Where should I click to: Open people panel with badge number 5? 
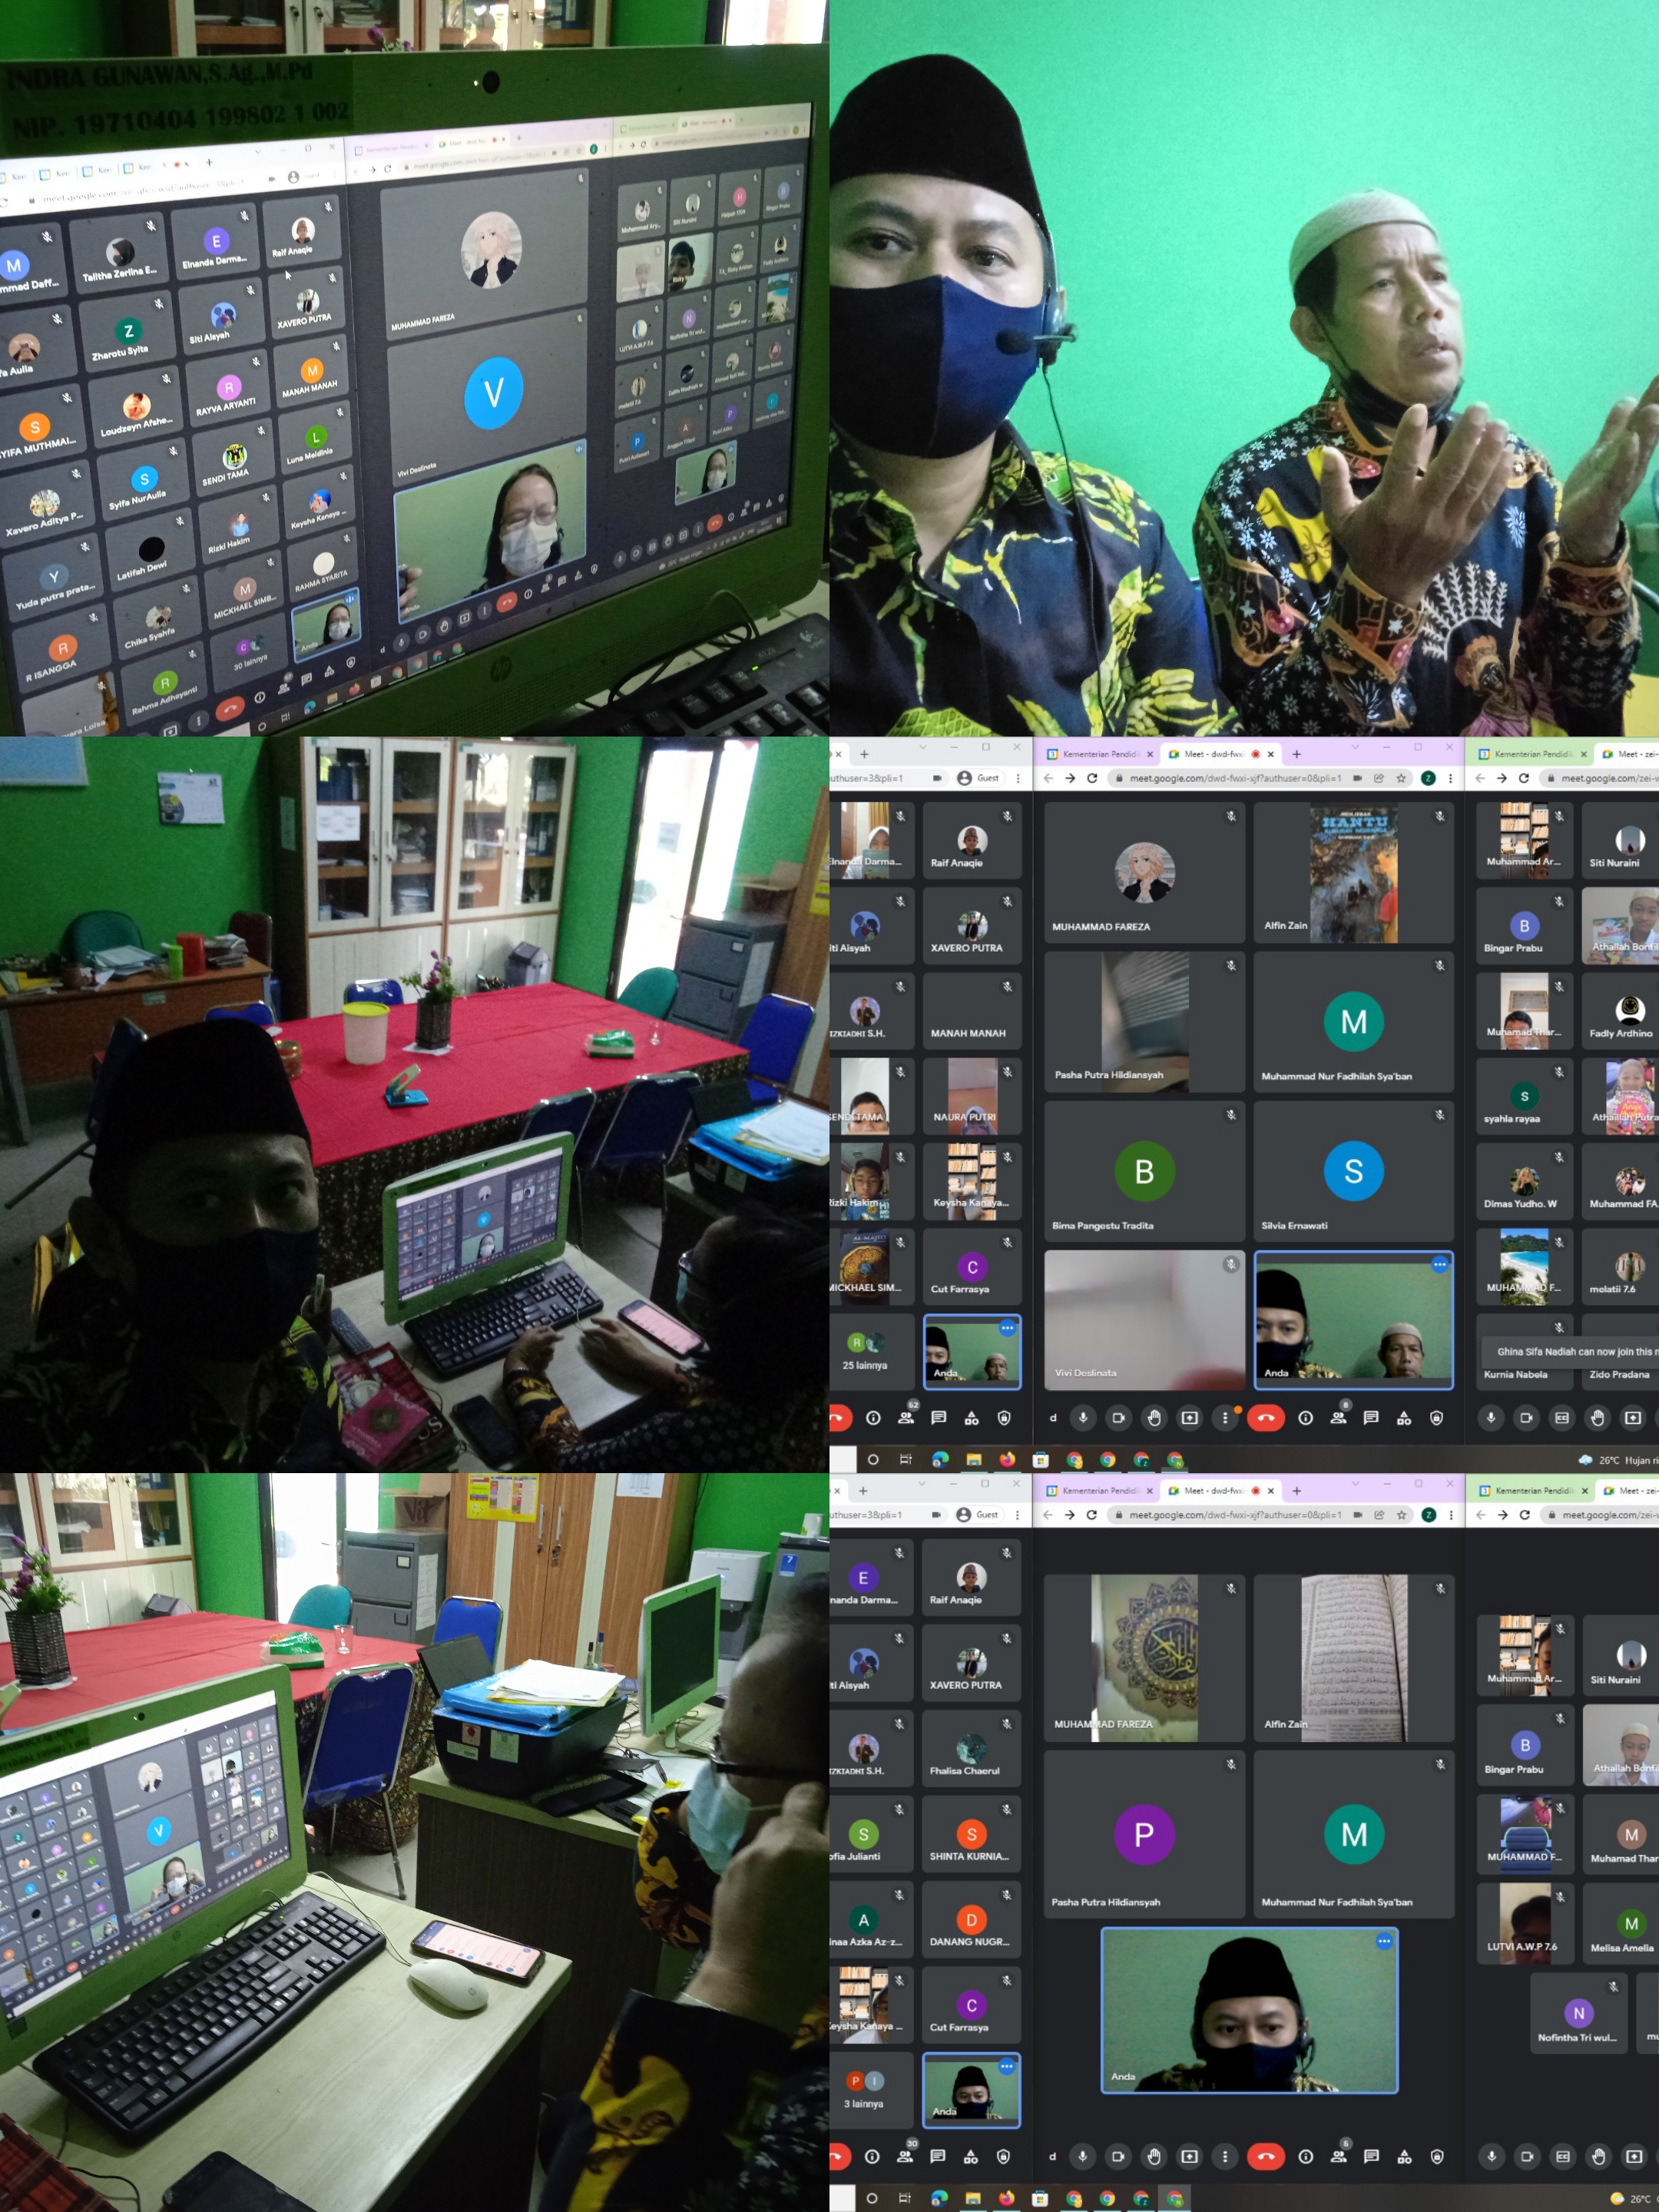point(1338,2157)
